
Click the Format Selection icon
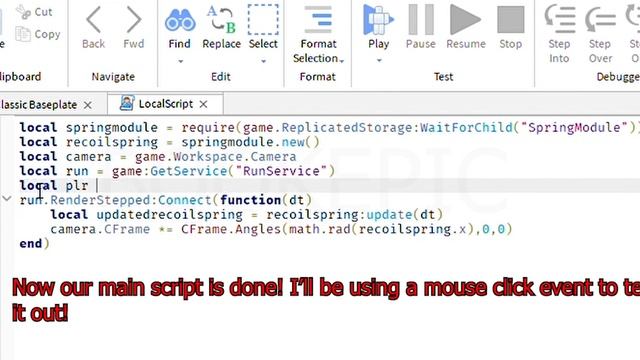point(318,19)
